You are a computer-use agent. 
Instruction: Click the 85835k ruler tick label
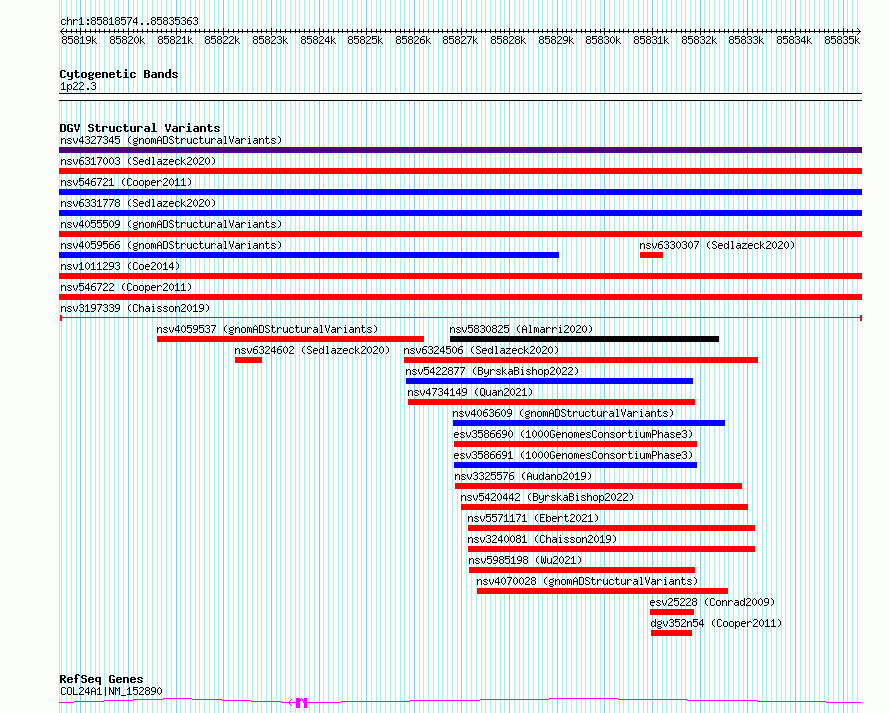point(842,40)
